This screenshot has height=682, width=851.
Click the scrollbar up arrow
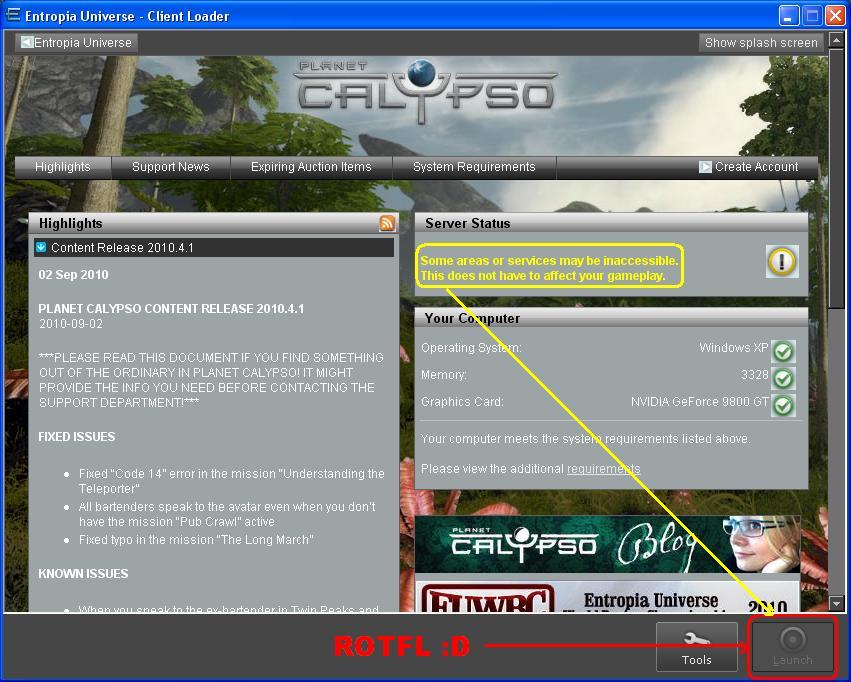pos(836,40)
